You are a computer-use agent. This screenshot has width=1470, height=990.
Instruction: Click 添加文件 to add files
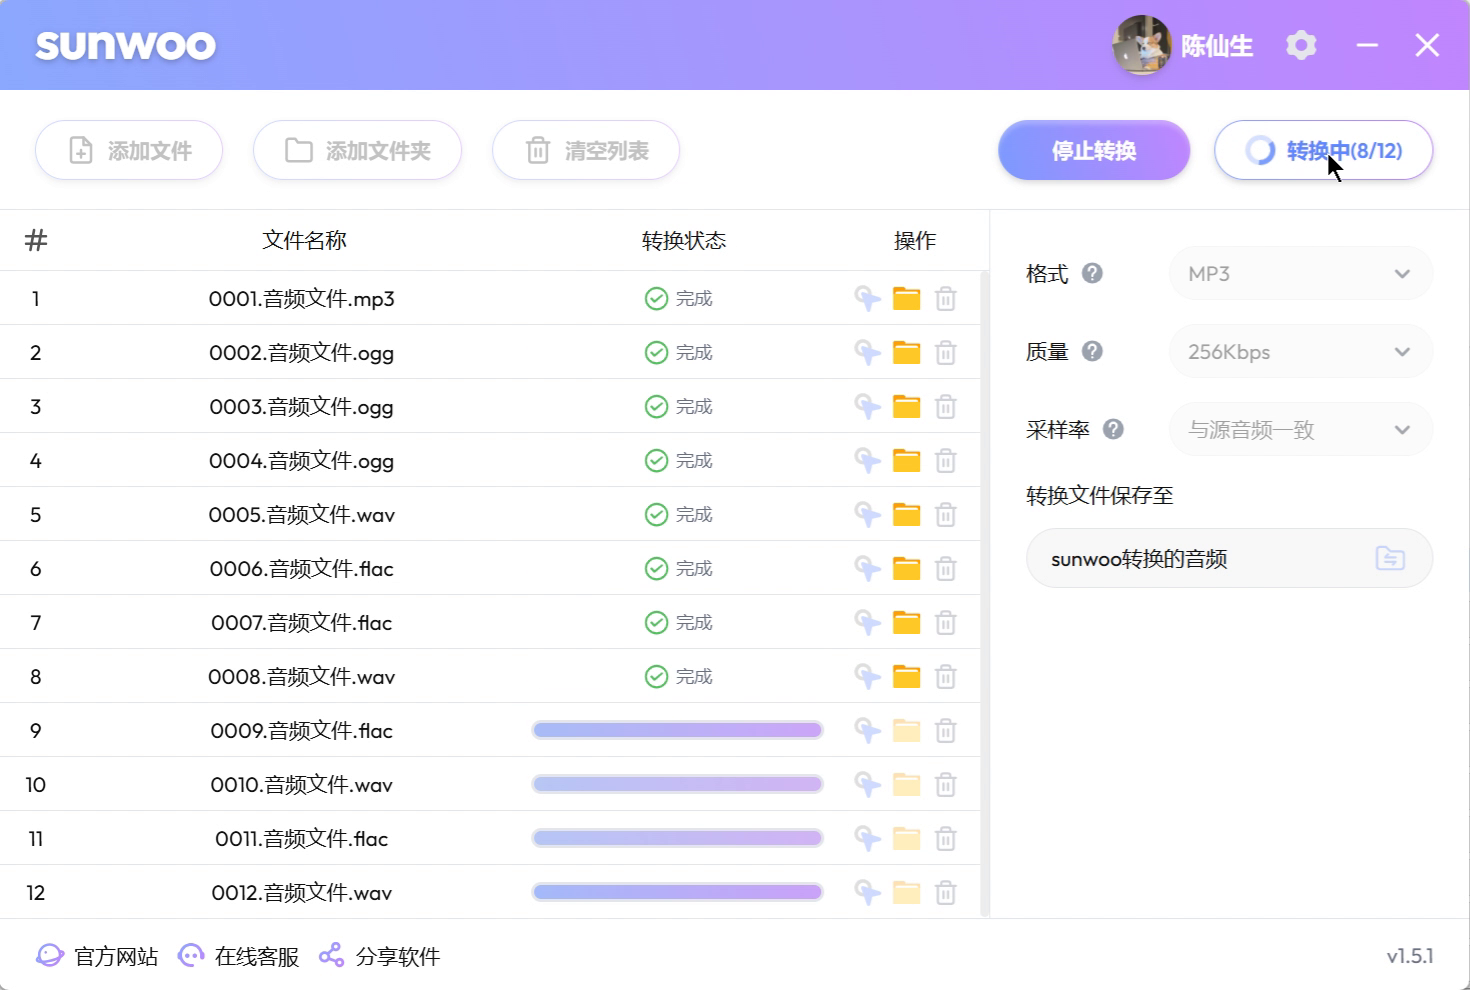coord(129,150)
